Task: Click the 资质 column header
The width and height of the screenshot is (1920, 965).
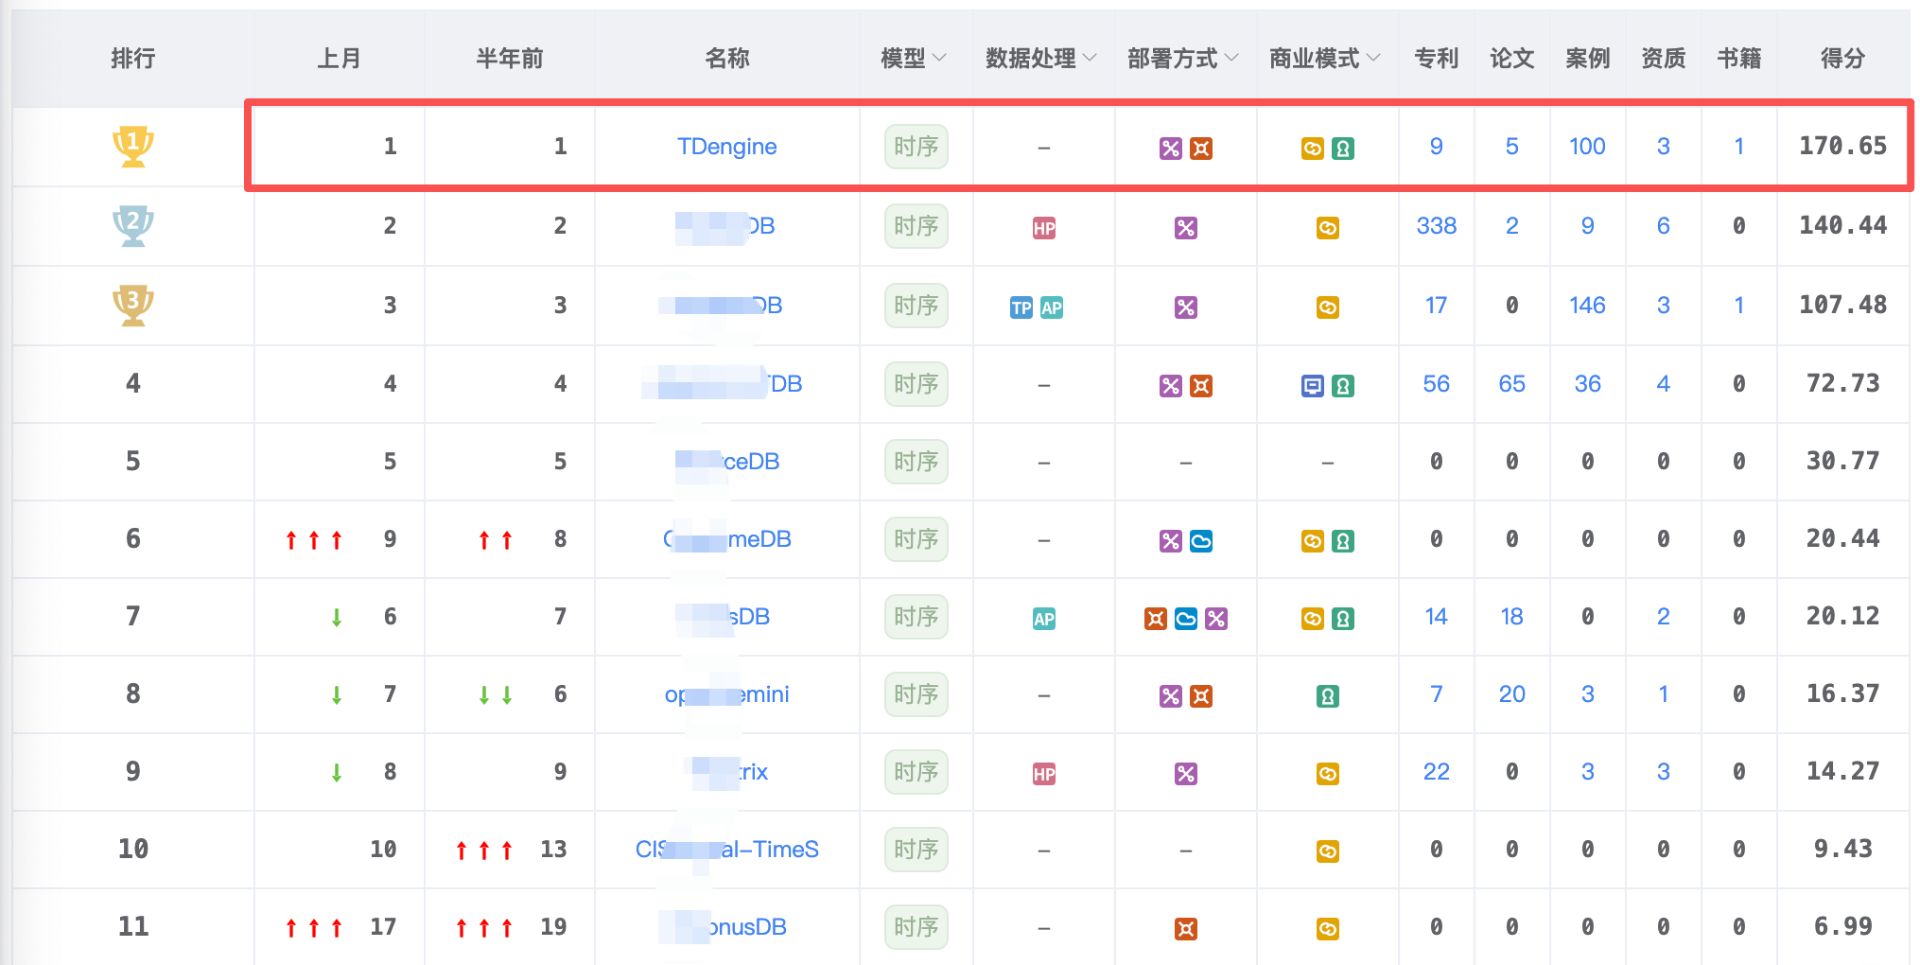Action: (1663, 58)
